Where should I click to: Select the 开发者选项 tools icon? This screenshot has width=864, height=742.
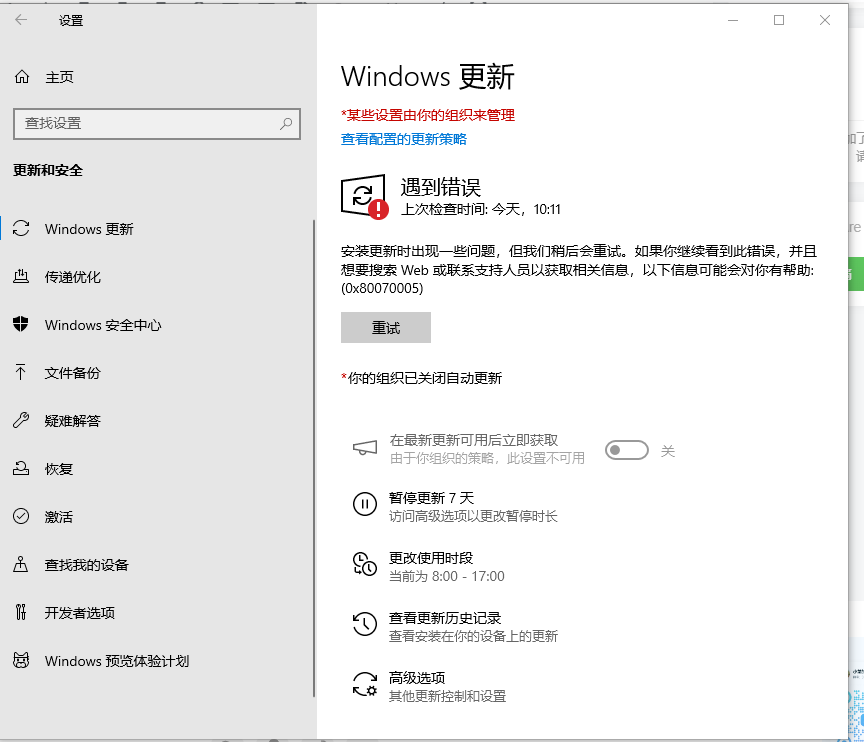[21, 612]
